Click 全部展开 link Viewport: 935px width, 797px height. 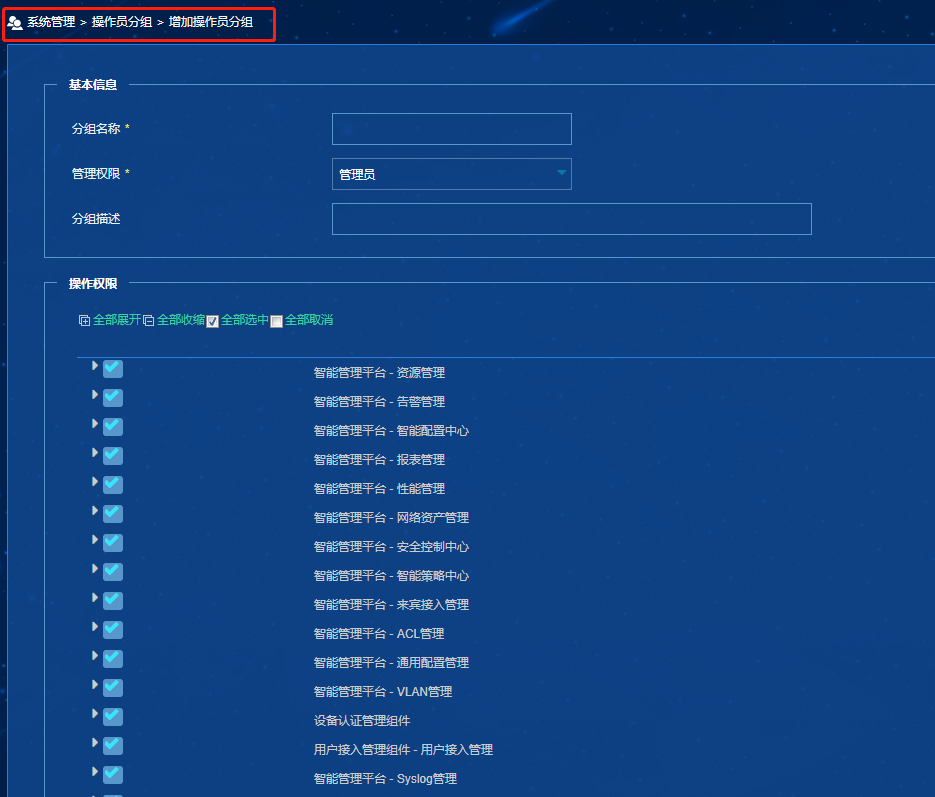pyautogui.click(x=117, y=320)
